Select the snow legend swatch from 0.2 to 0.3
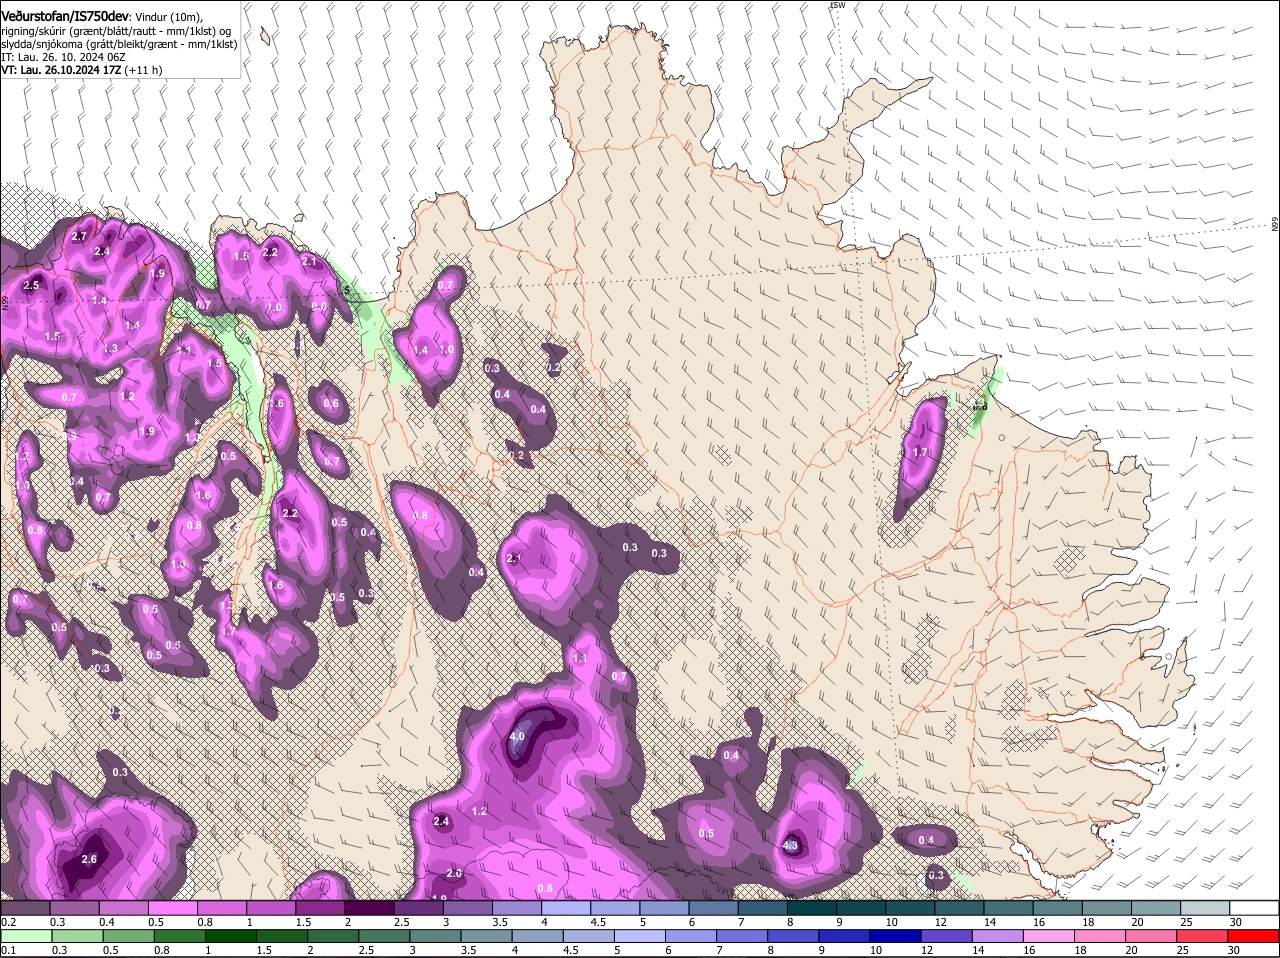1280x958 pixels. pyautogui.click(x=25, y=907)
